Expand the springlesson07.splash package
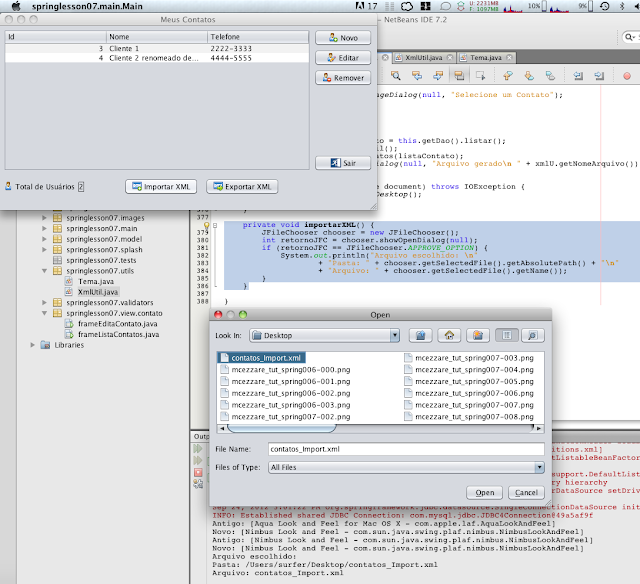The width and height of the screenshot is (640, 584). pos(44,250)
